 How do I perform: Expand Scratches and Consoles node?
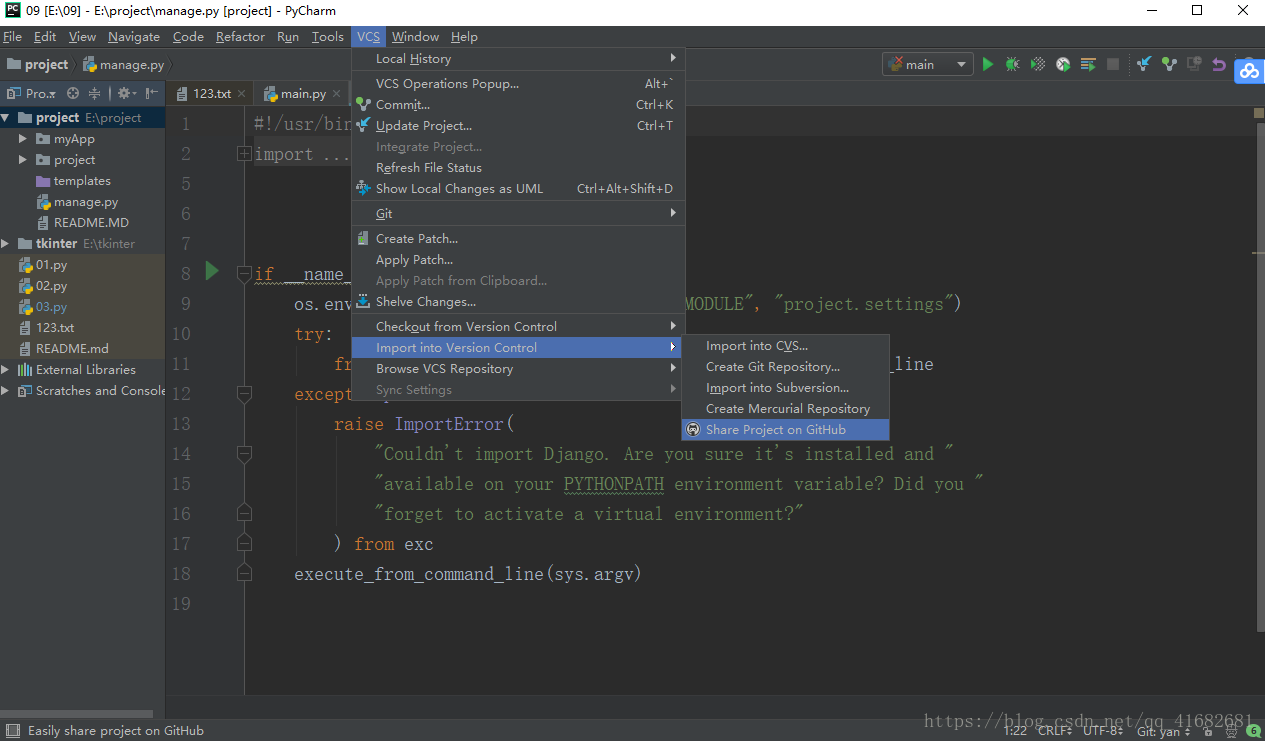(x=6, y=391)
